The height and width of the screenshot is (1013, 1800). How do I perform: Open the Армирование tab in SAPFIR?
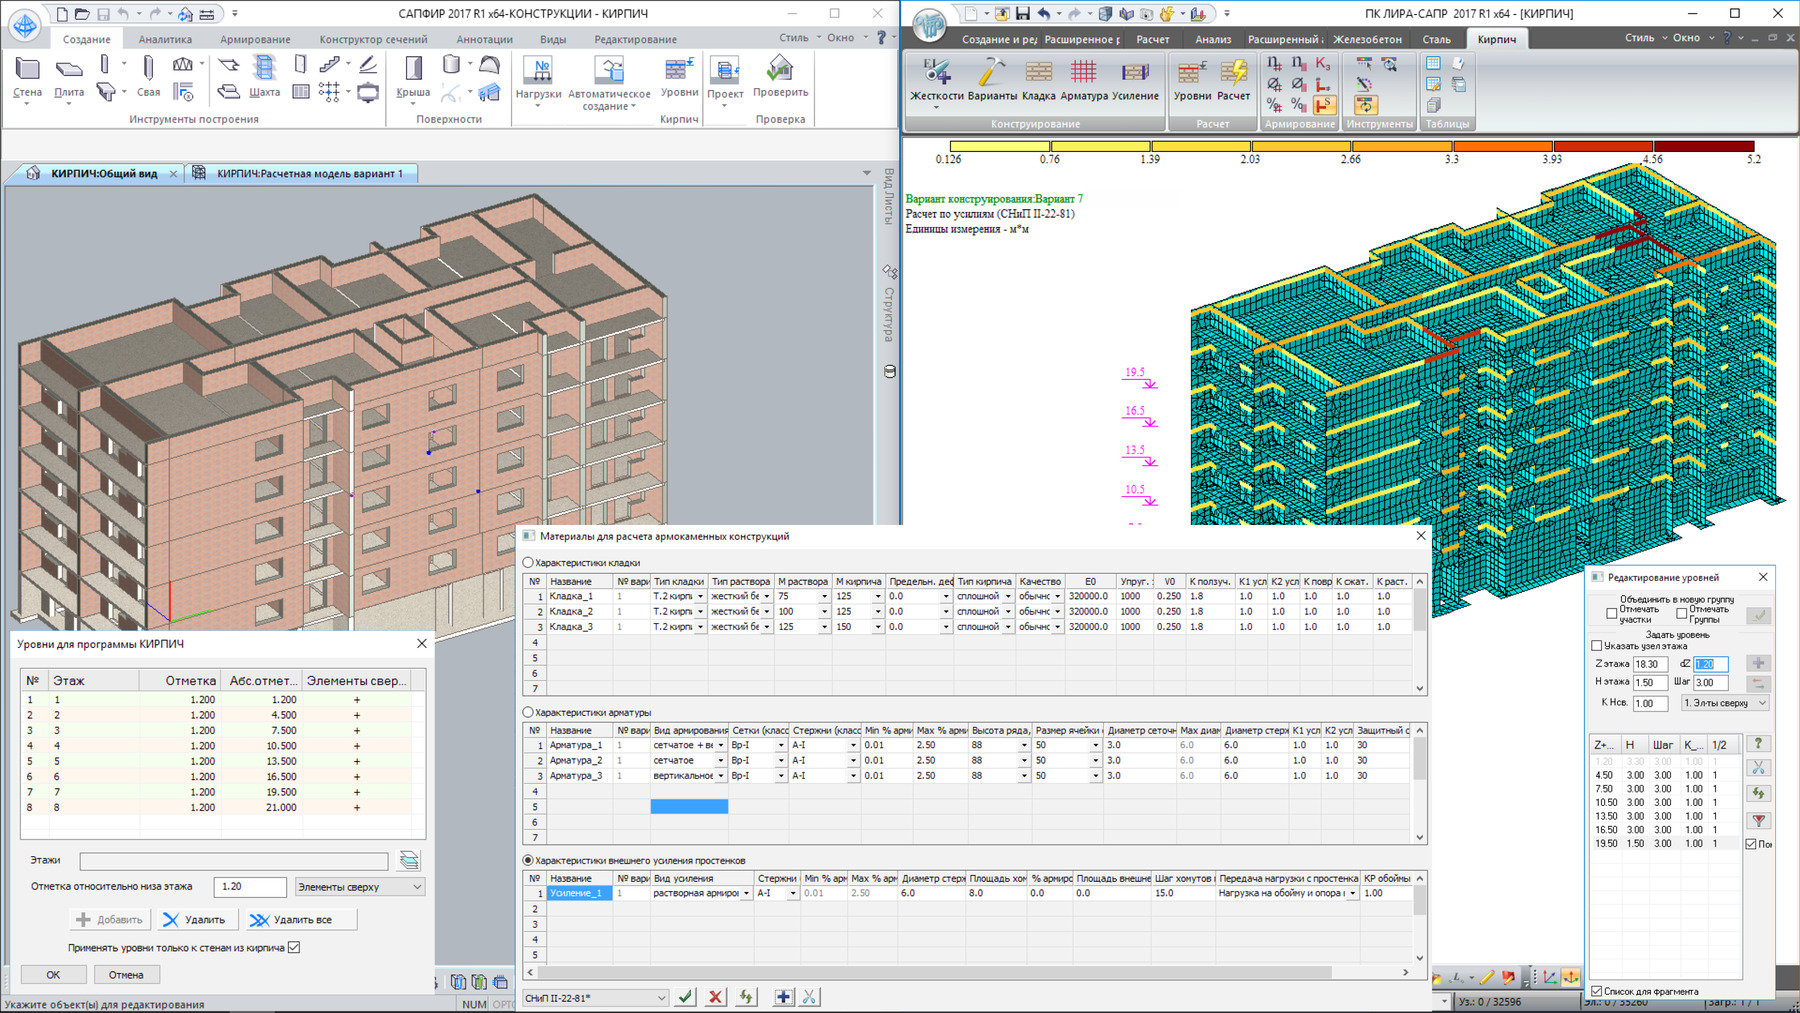point(255,40)
